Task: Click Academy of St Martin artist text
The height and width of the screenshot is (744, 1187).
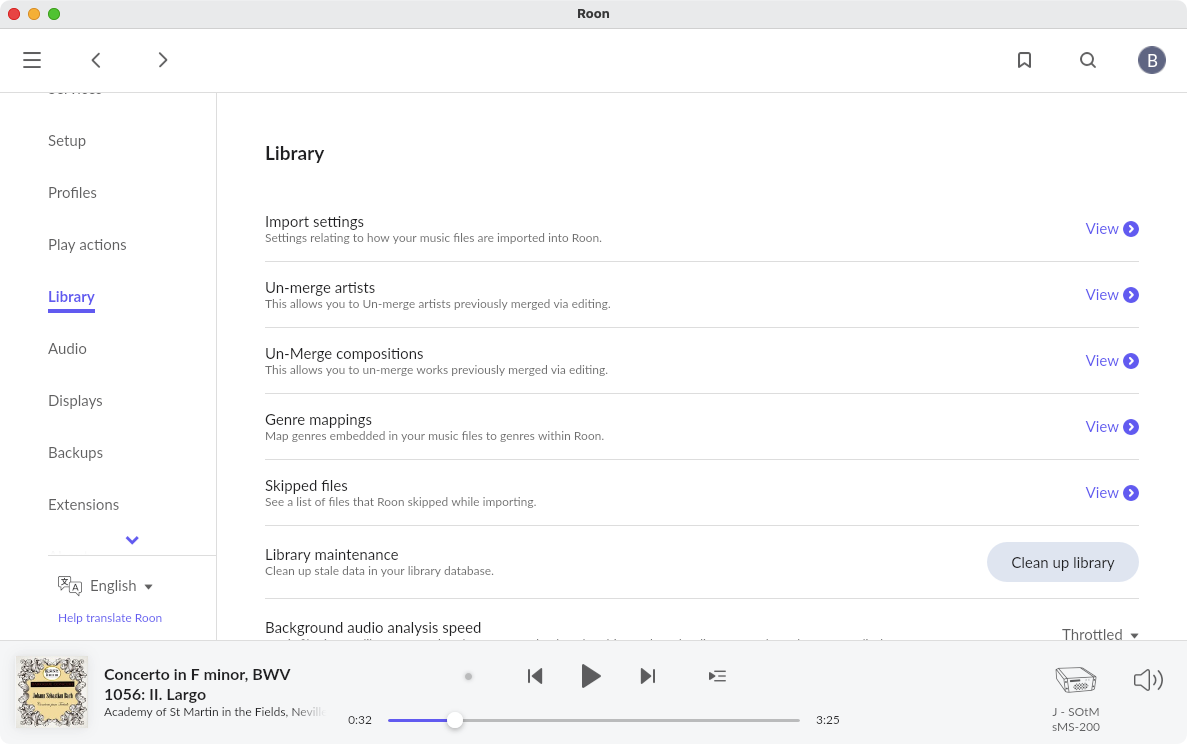Action: tap(214, 711)
